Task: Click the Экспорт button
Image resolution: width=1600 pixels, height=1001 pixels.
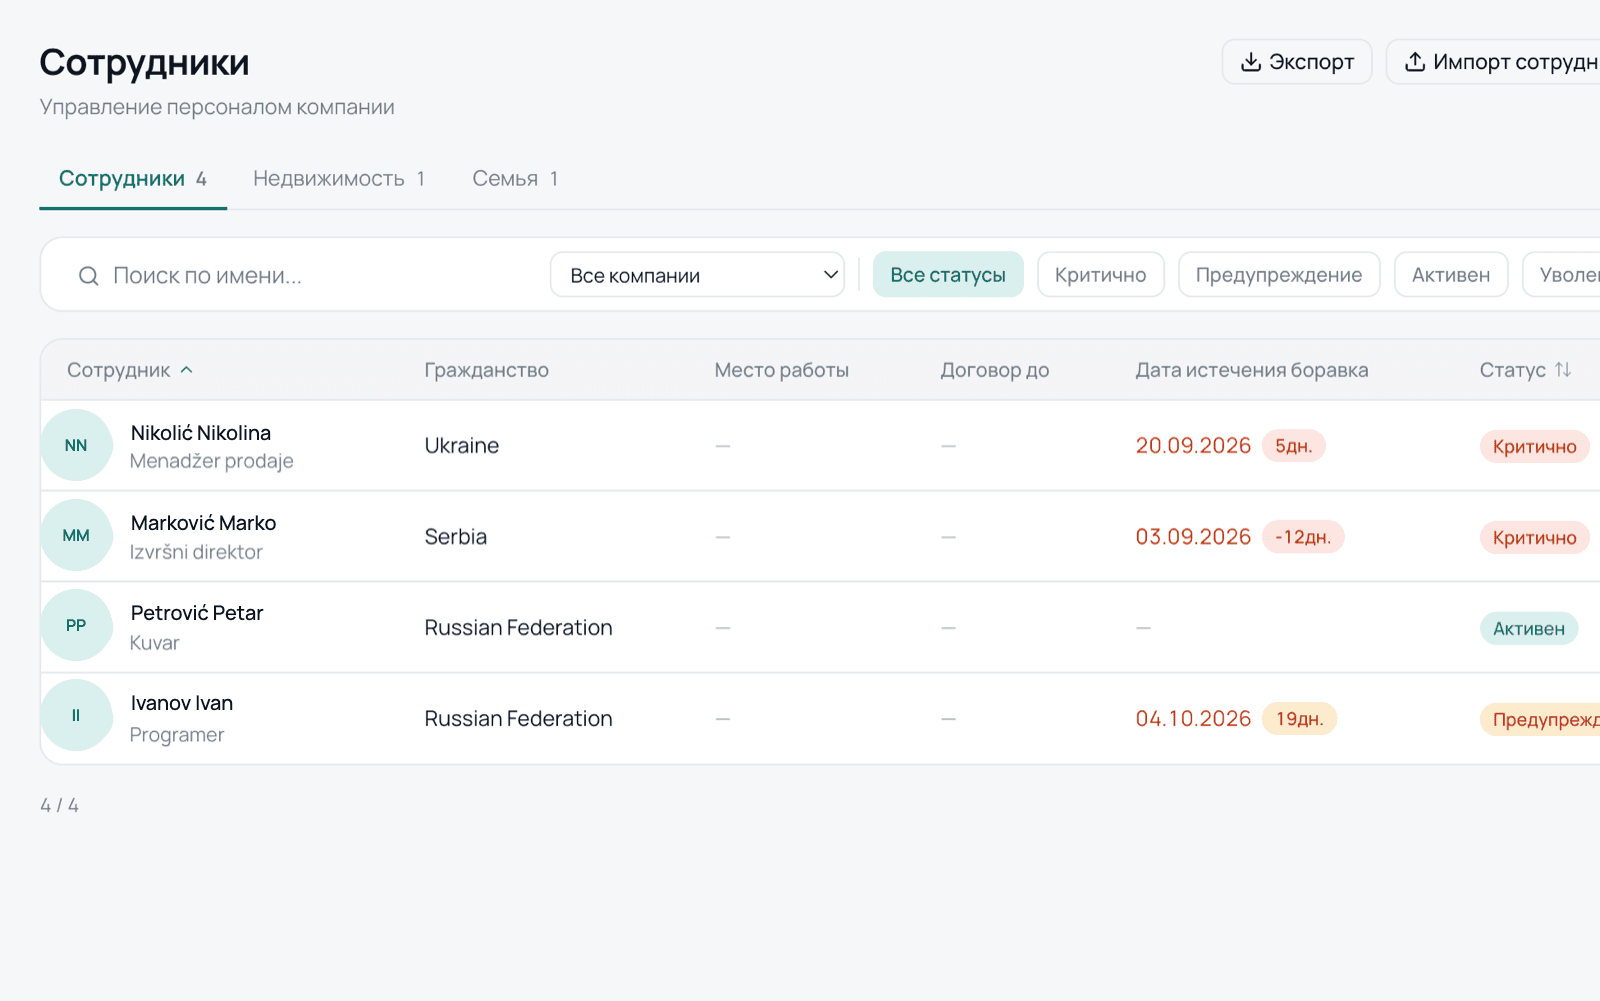Action: (x=1297, y=62)
